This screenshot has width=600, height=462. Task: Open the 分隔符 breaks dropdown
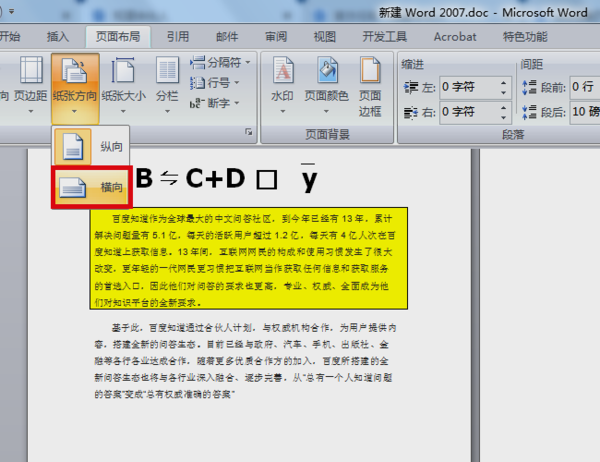220,62
